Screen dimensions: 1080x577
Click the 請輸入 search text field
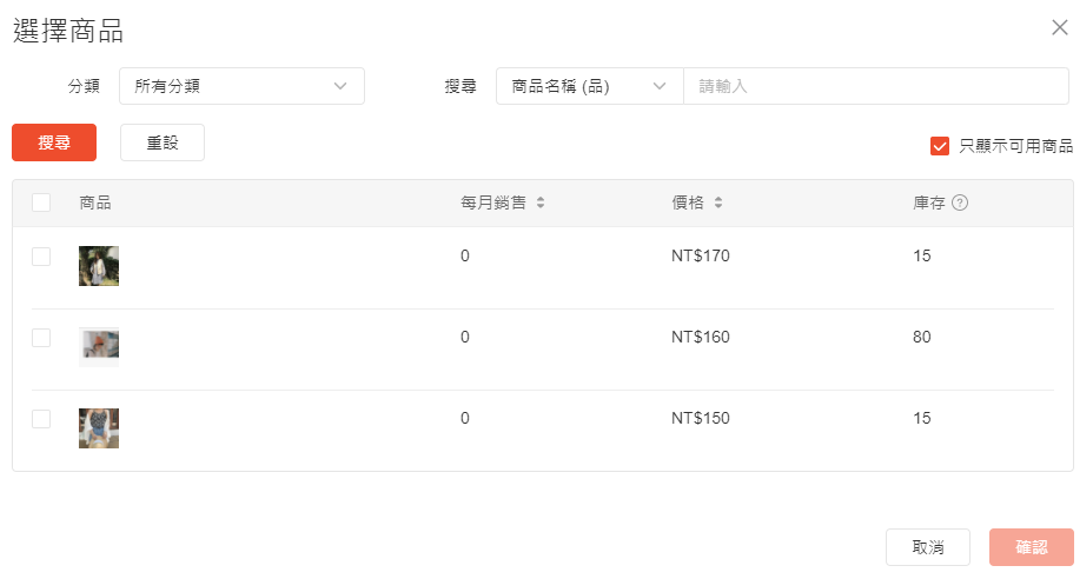pos(875,86)
